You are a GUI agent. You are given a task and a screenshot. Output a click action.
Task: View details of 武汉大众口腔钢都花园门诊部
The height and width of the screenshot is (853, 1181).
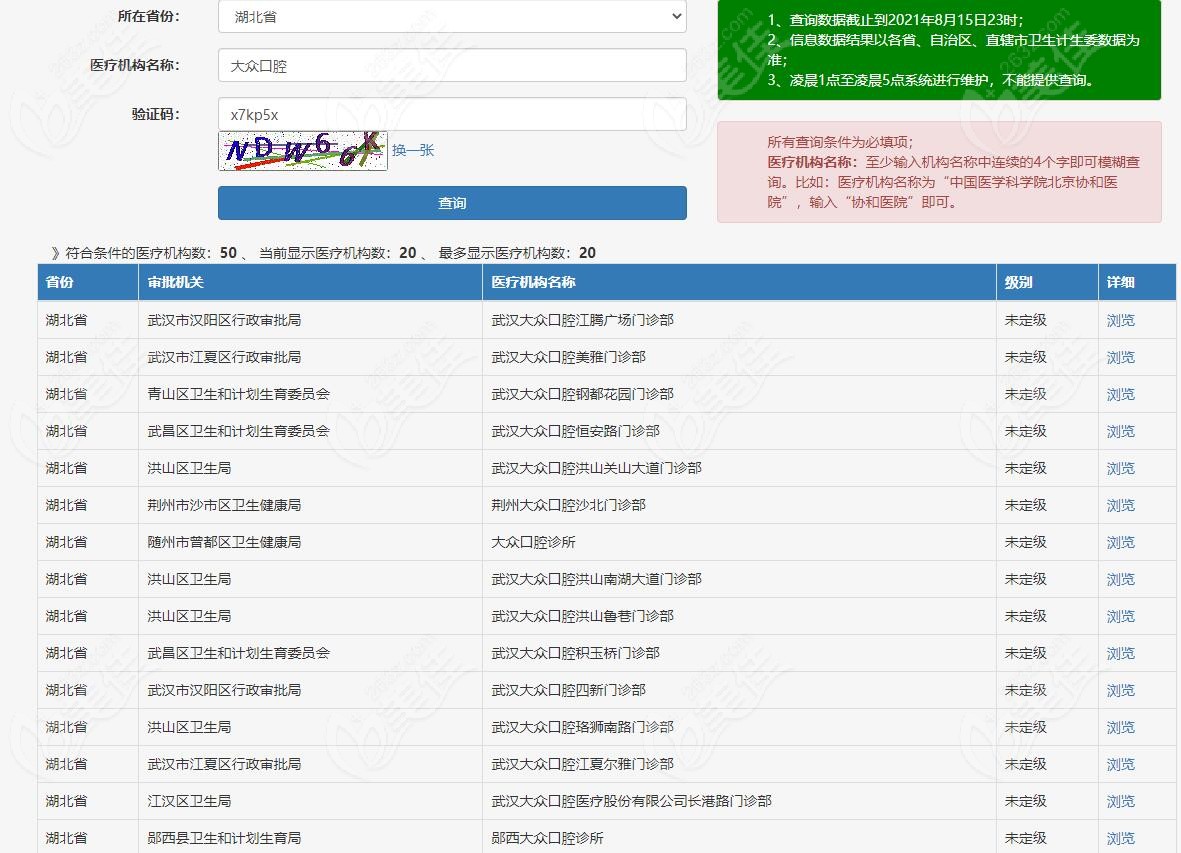1120,395
